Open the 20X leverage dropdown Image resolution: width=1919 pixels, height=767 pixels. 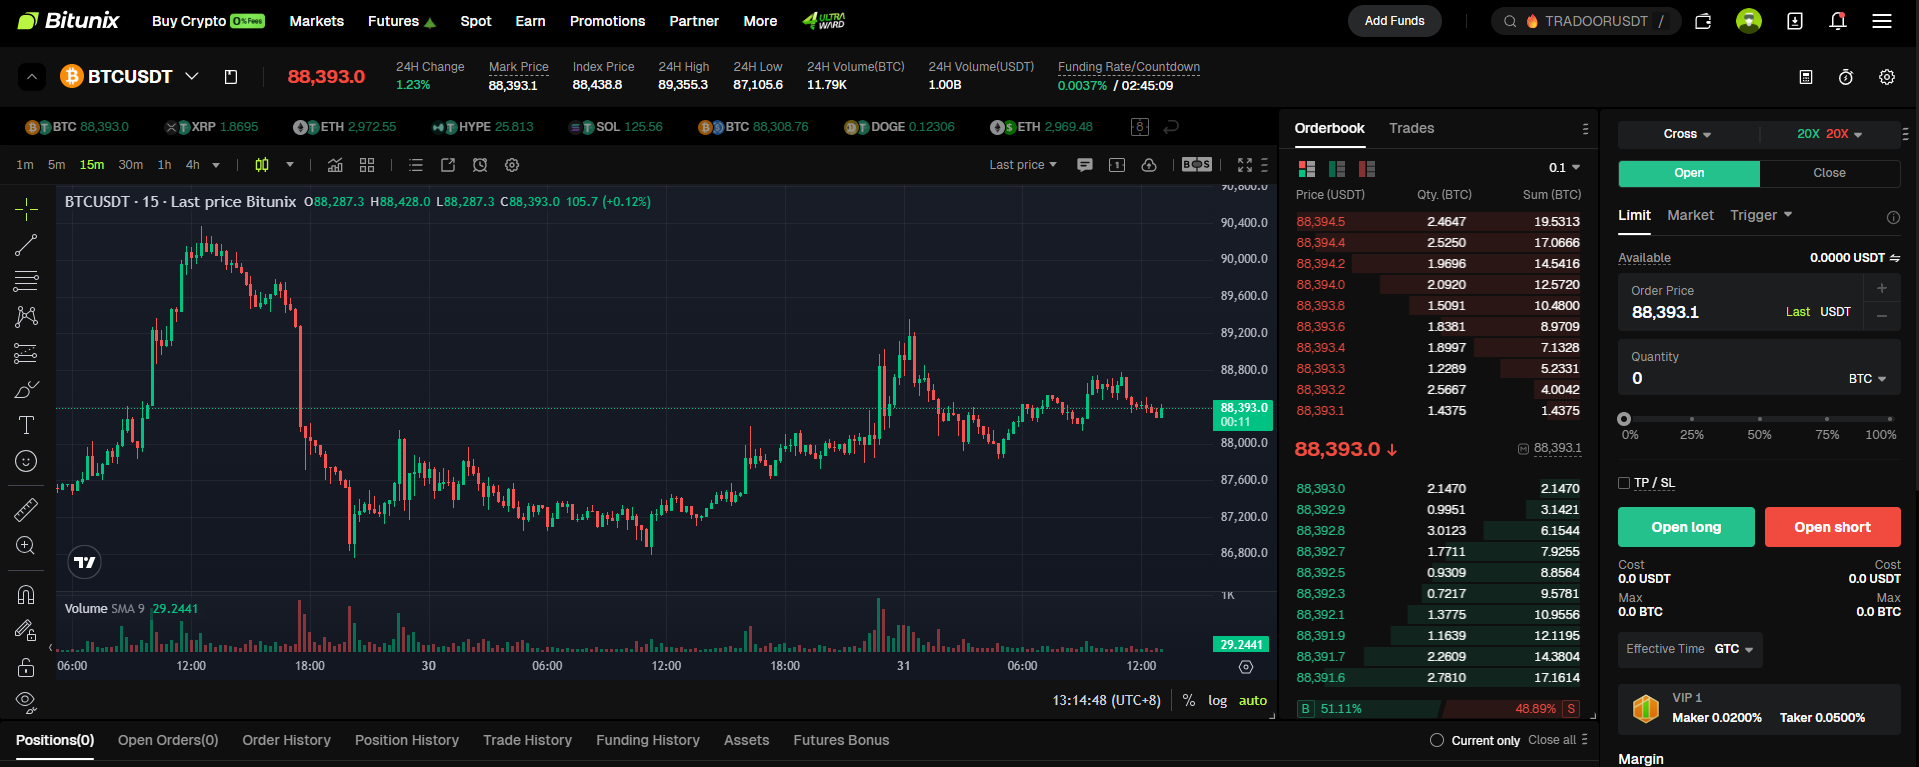[x=1829, y=134]
